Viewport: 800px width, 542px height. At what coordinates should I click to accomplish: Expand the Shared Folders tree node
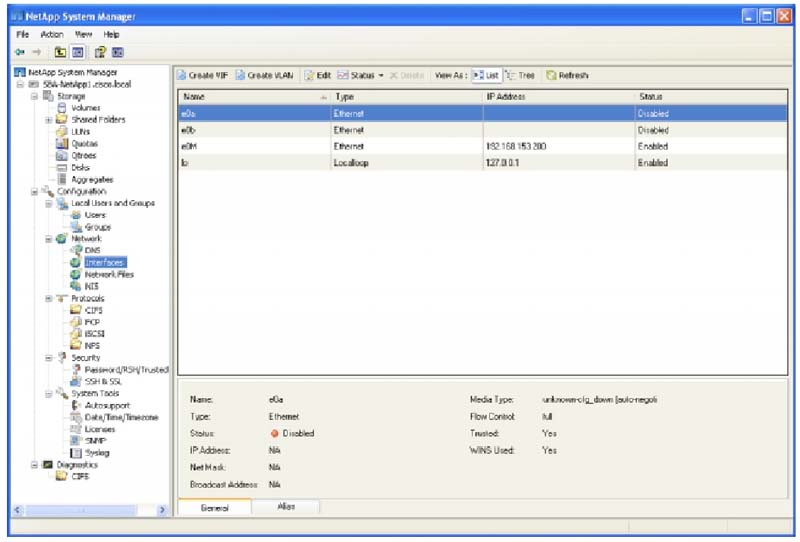[x=48, y=120]
